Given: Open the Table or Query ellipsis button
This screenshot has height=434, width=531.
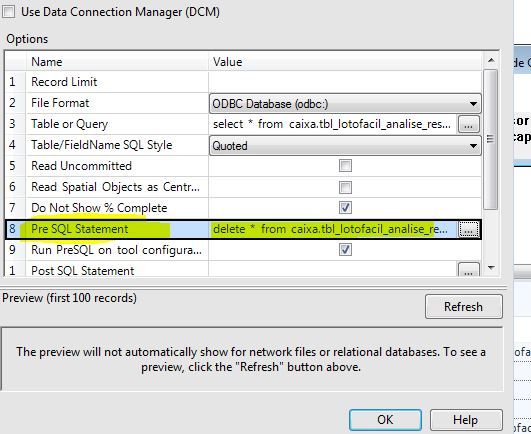Looking at the screenshot, I should click(468, 124).
